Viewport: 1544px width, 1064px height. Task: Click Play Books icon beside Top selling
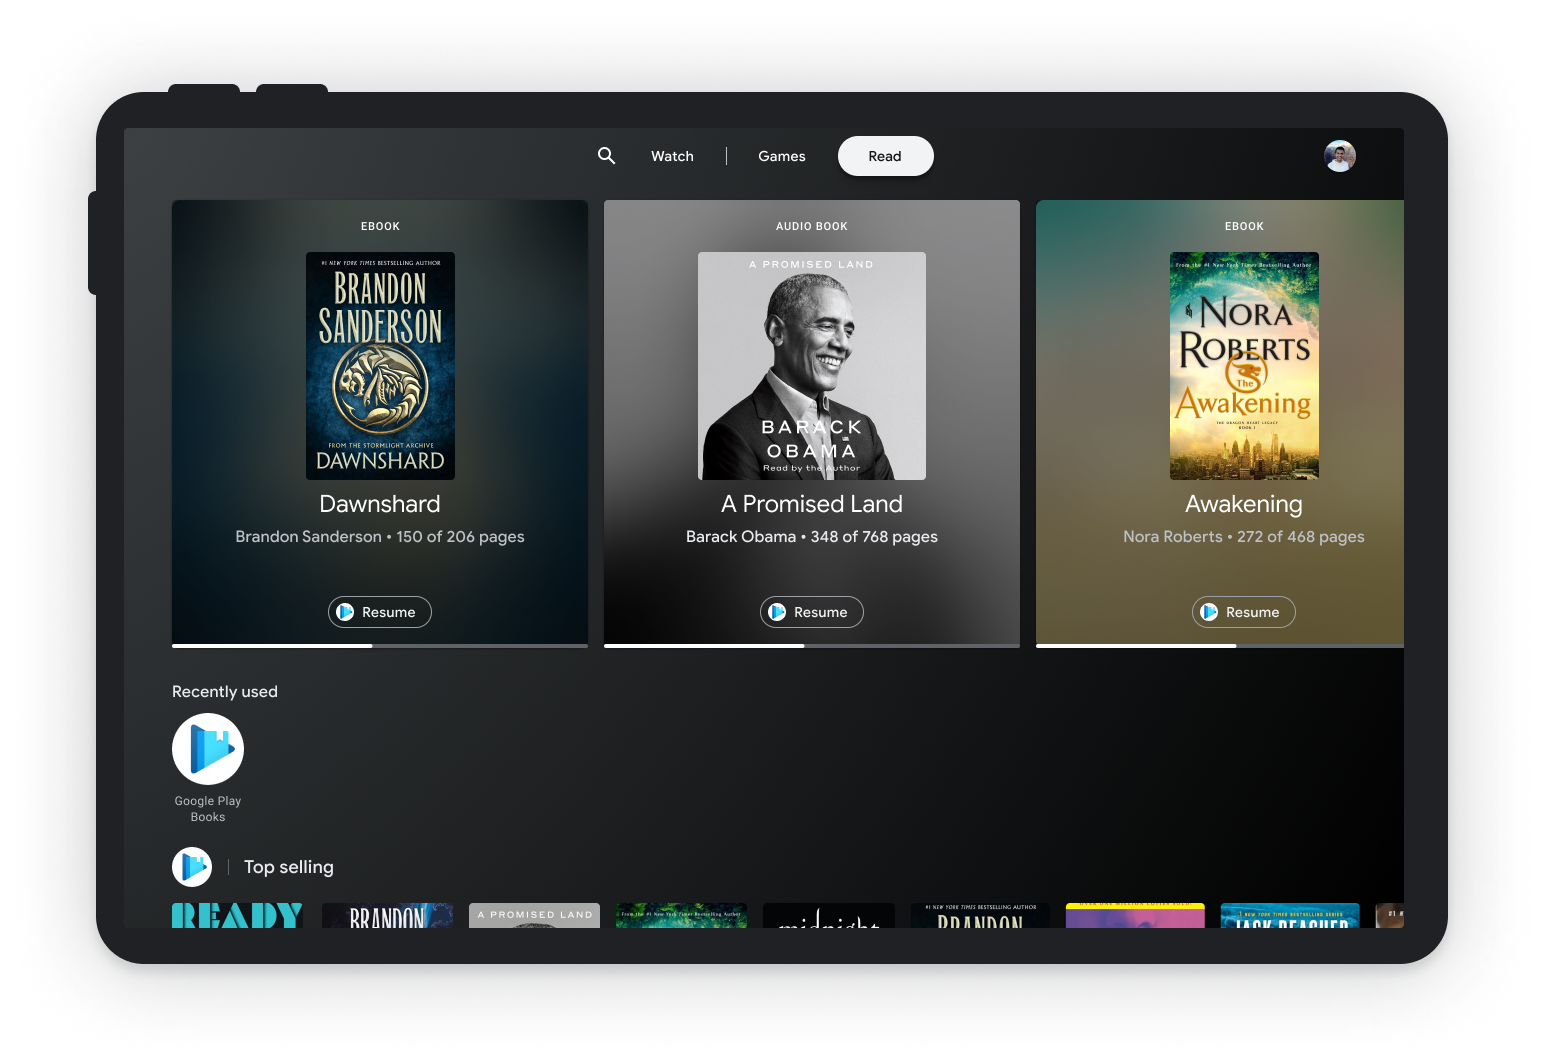coord(192,867)
